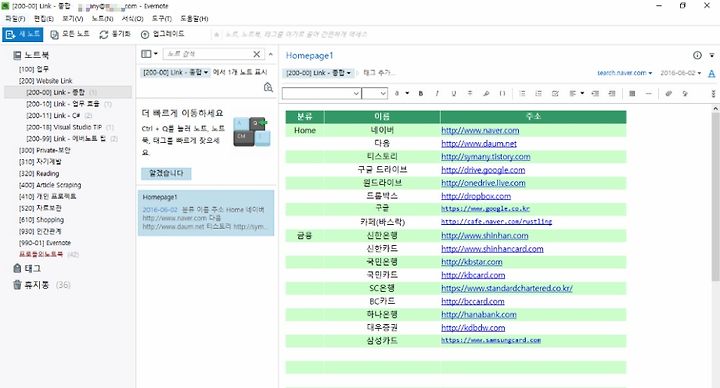Insert a checkbox to-do item
This screenshot has height=388, width=720.
click(555, 93)
